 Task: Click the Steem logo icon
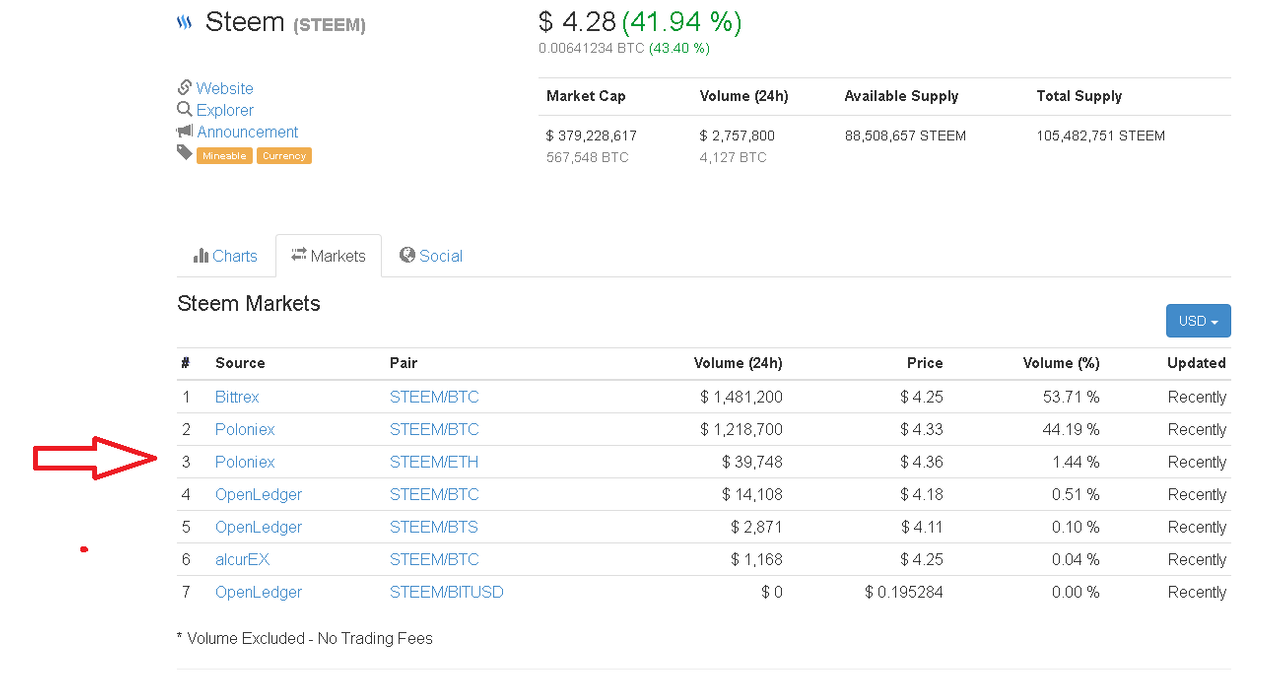tap(184, 22)
